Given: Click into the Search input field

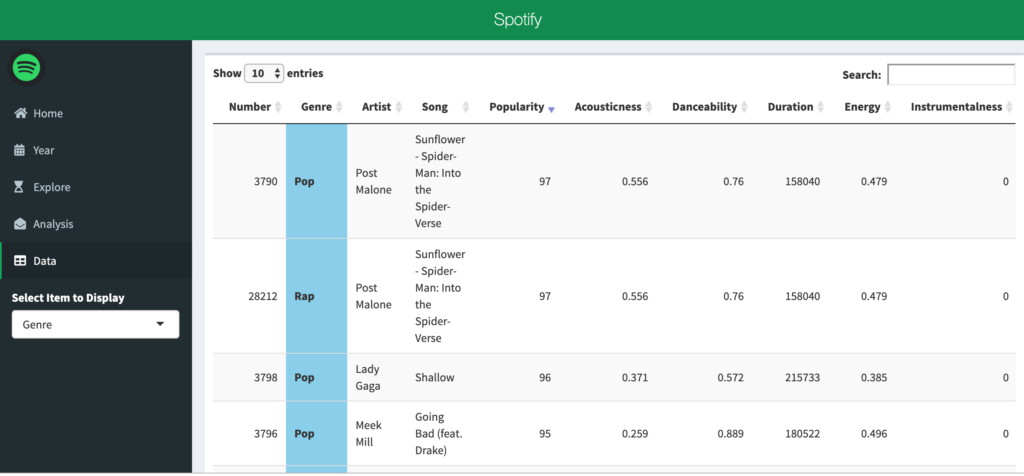Looking at the screenshot, I should click(x=950, y=75).
